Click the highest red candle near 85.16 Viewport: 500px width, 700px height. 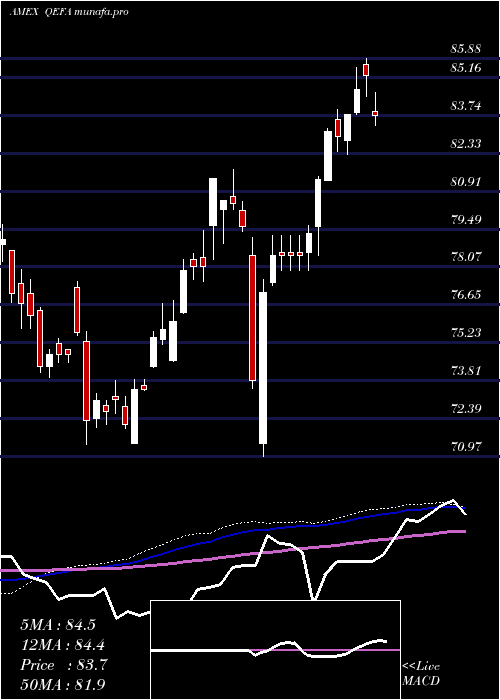coord(367,70)
